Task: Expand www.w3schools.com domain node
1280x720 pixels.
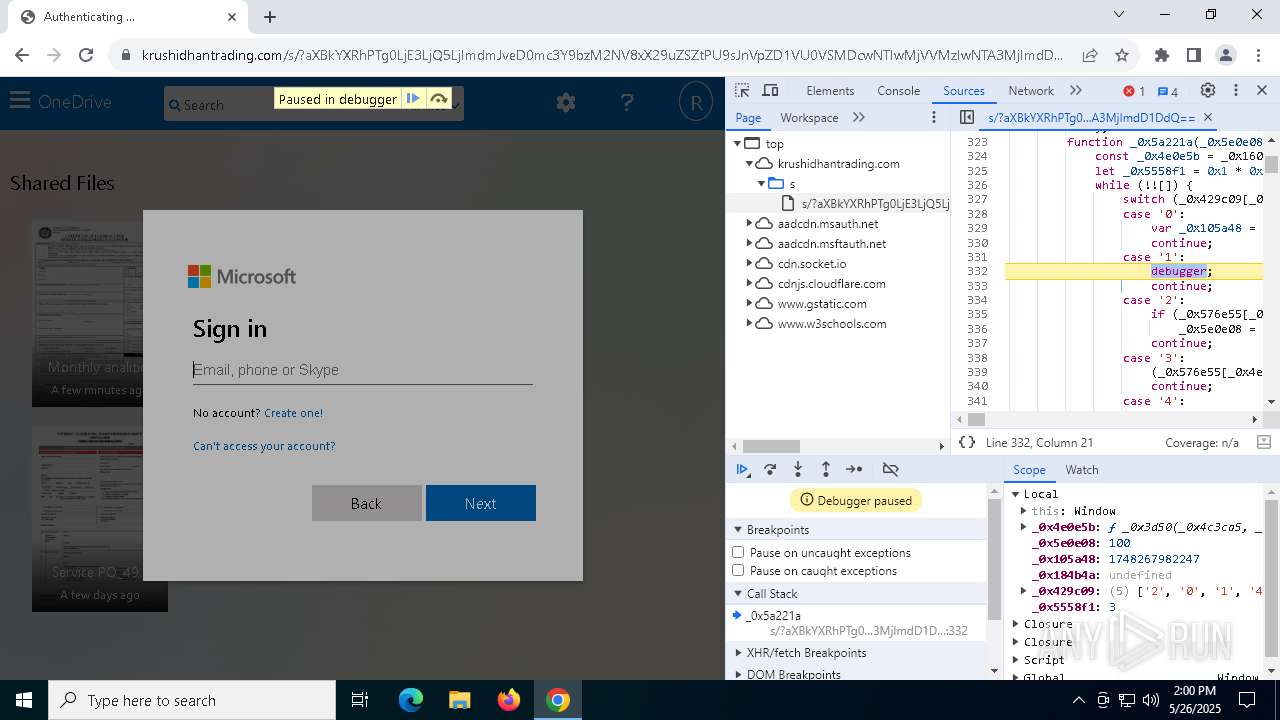Action: (x=749, y=324)
